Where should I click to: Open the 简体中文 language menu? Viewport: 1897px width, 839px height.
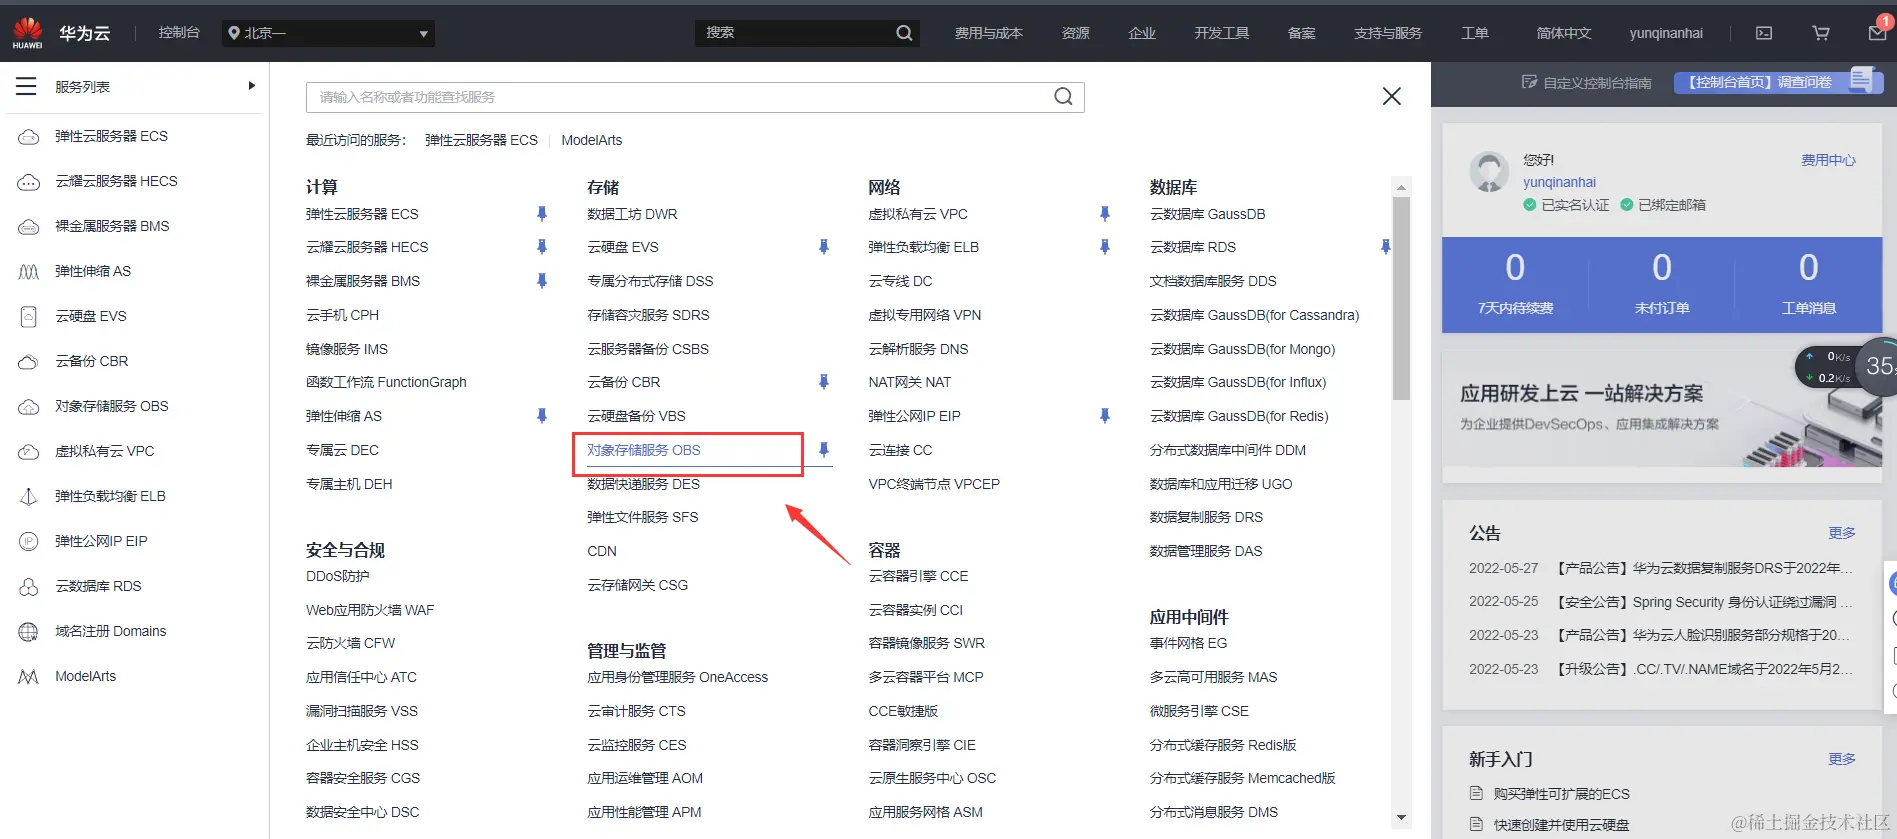[1563, 33]
